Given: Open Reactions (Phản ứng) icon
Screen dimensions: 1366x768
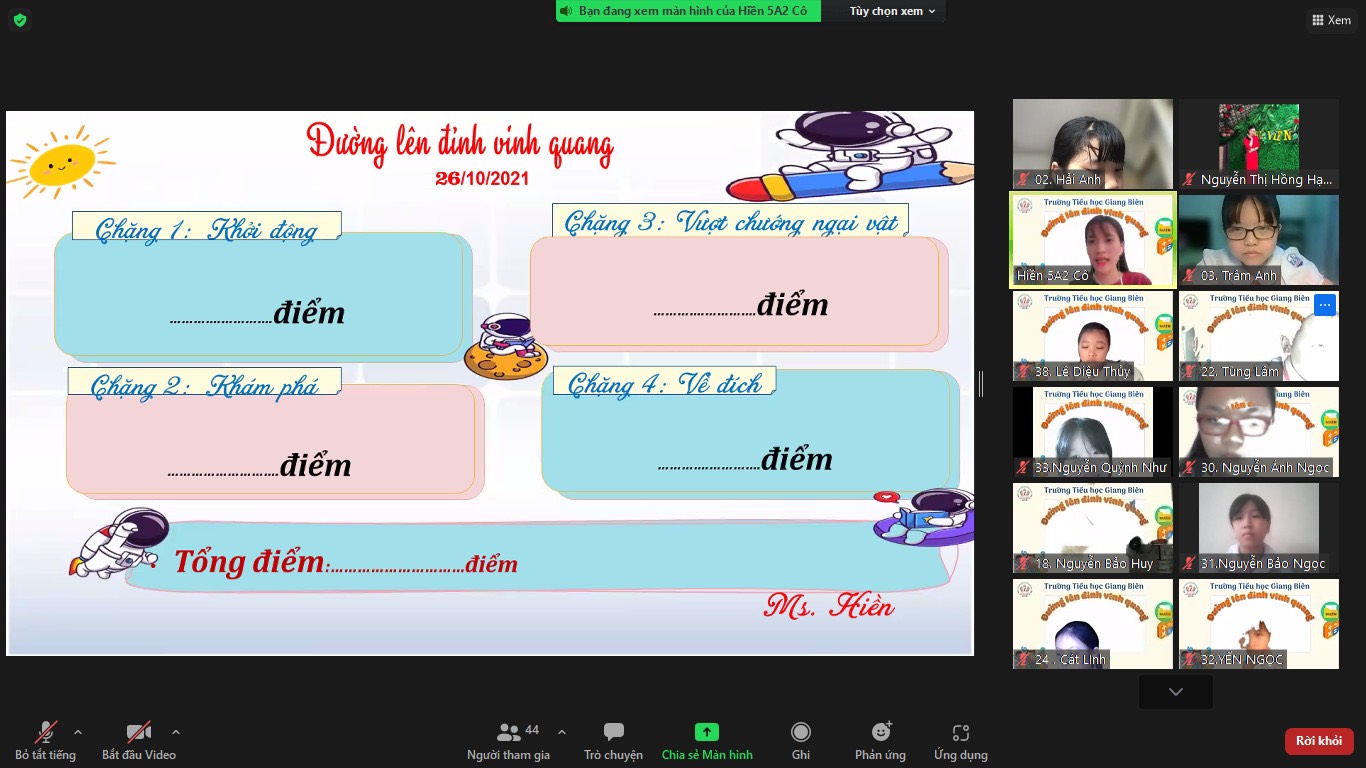Looking at the screenshot, I should pos(880,733).
